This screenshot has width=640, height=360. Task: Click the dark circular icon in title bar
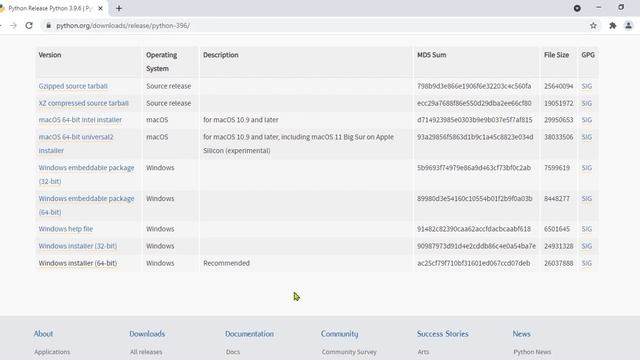click(577, 8)
